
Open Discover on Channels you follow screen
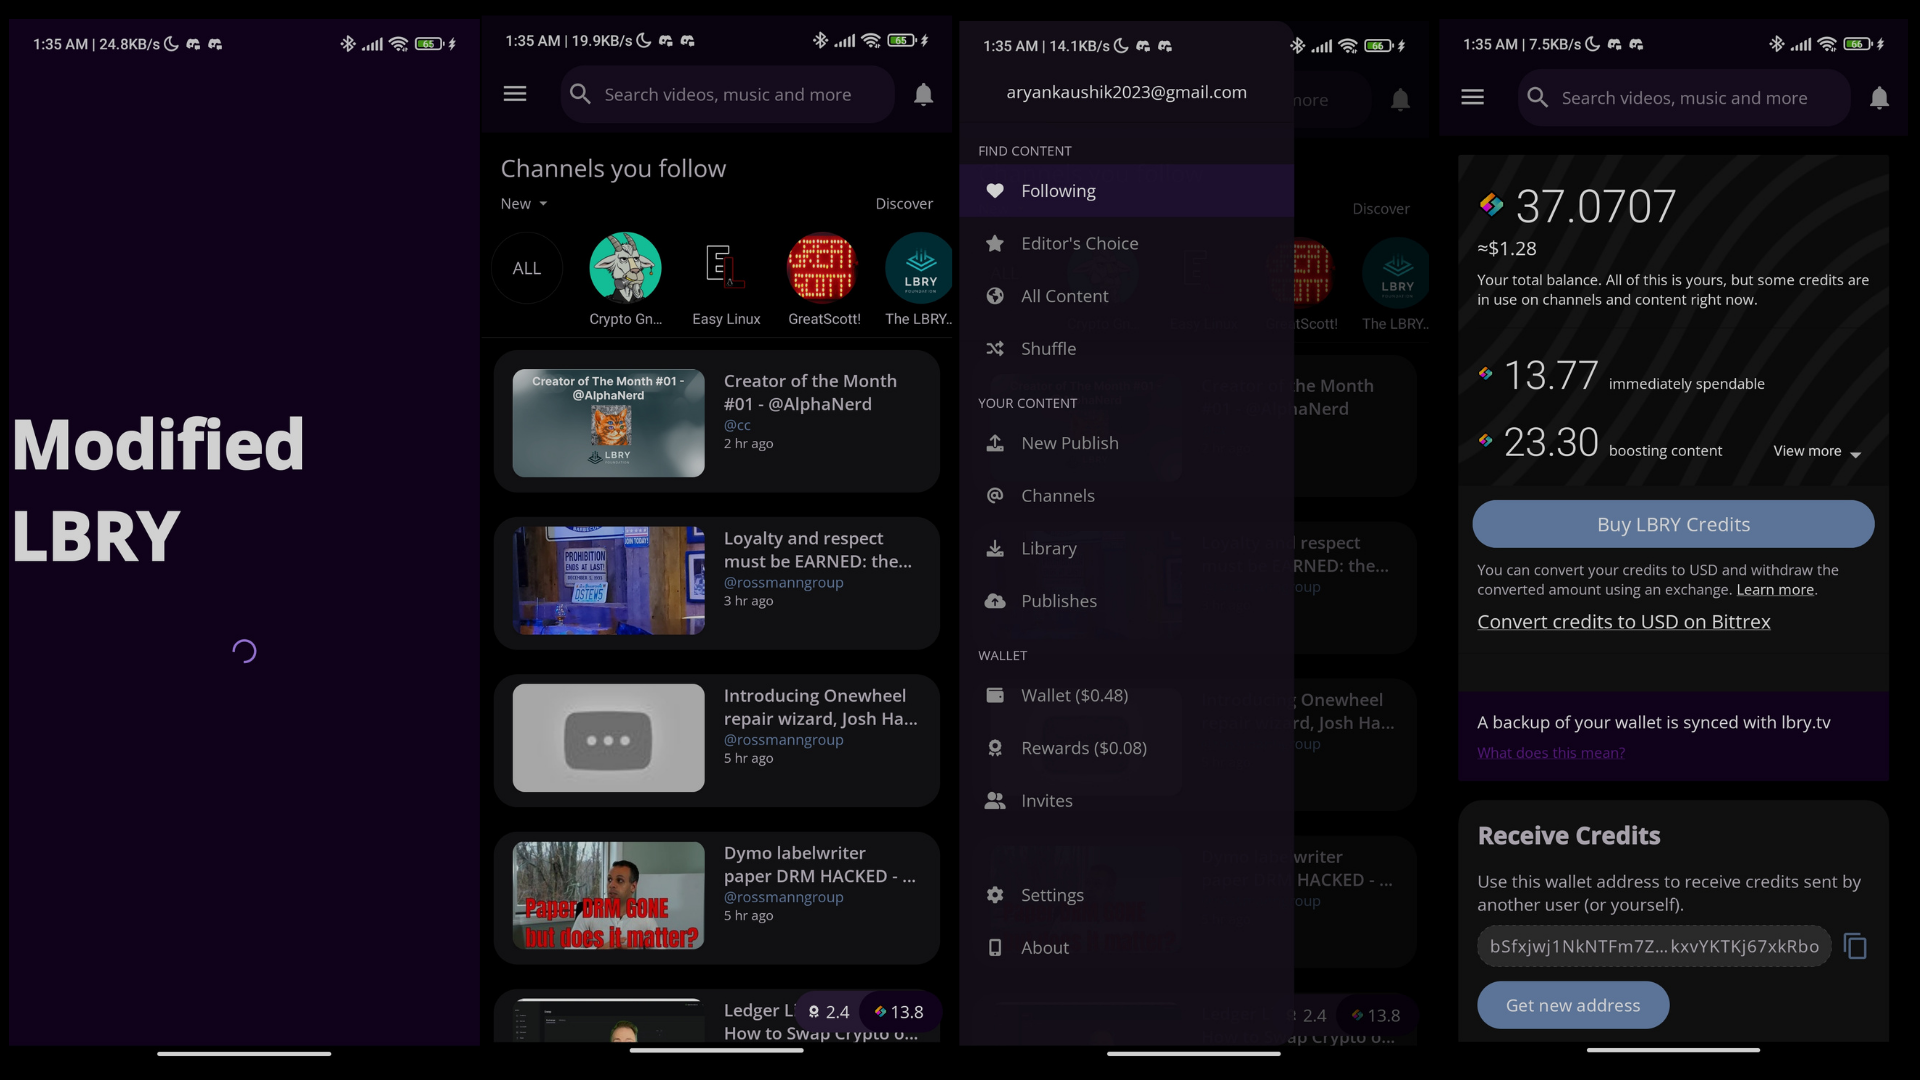tap(904, 204)
